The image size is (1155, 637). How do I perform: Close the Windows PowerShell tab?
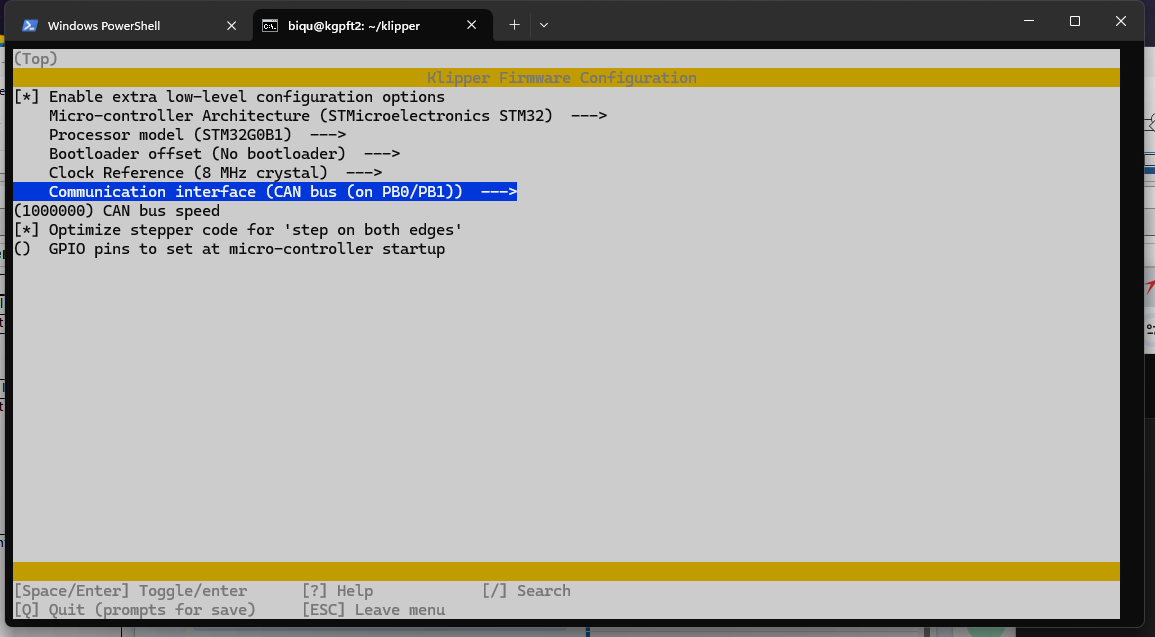pyautogui.click(x=231, y=26)
